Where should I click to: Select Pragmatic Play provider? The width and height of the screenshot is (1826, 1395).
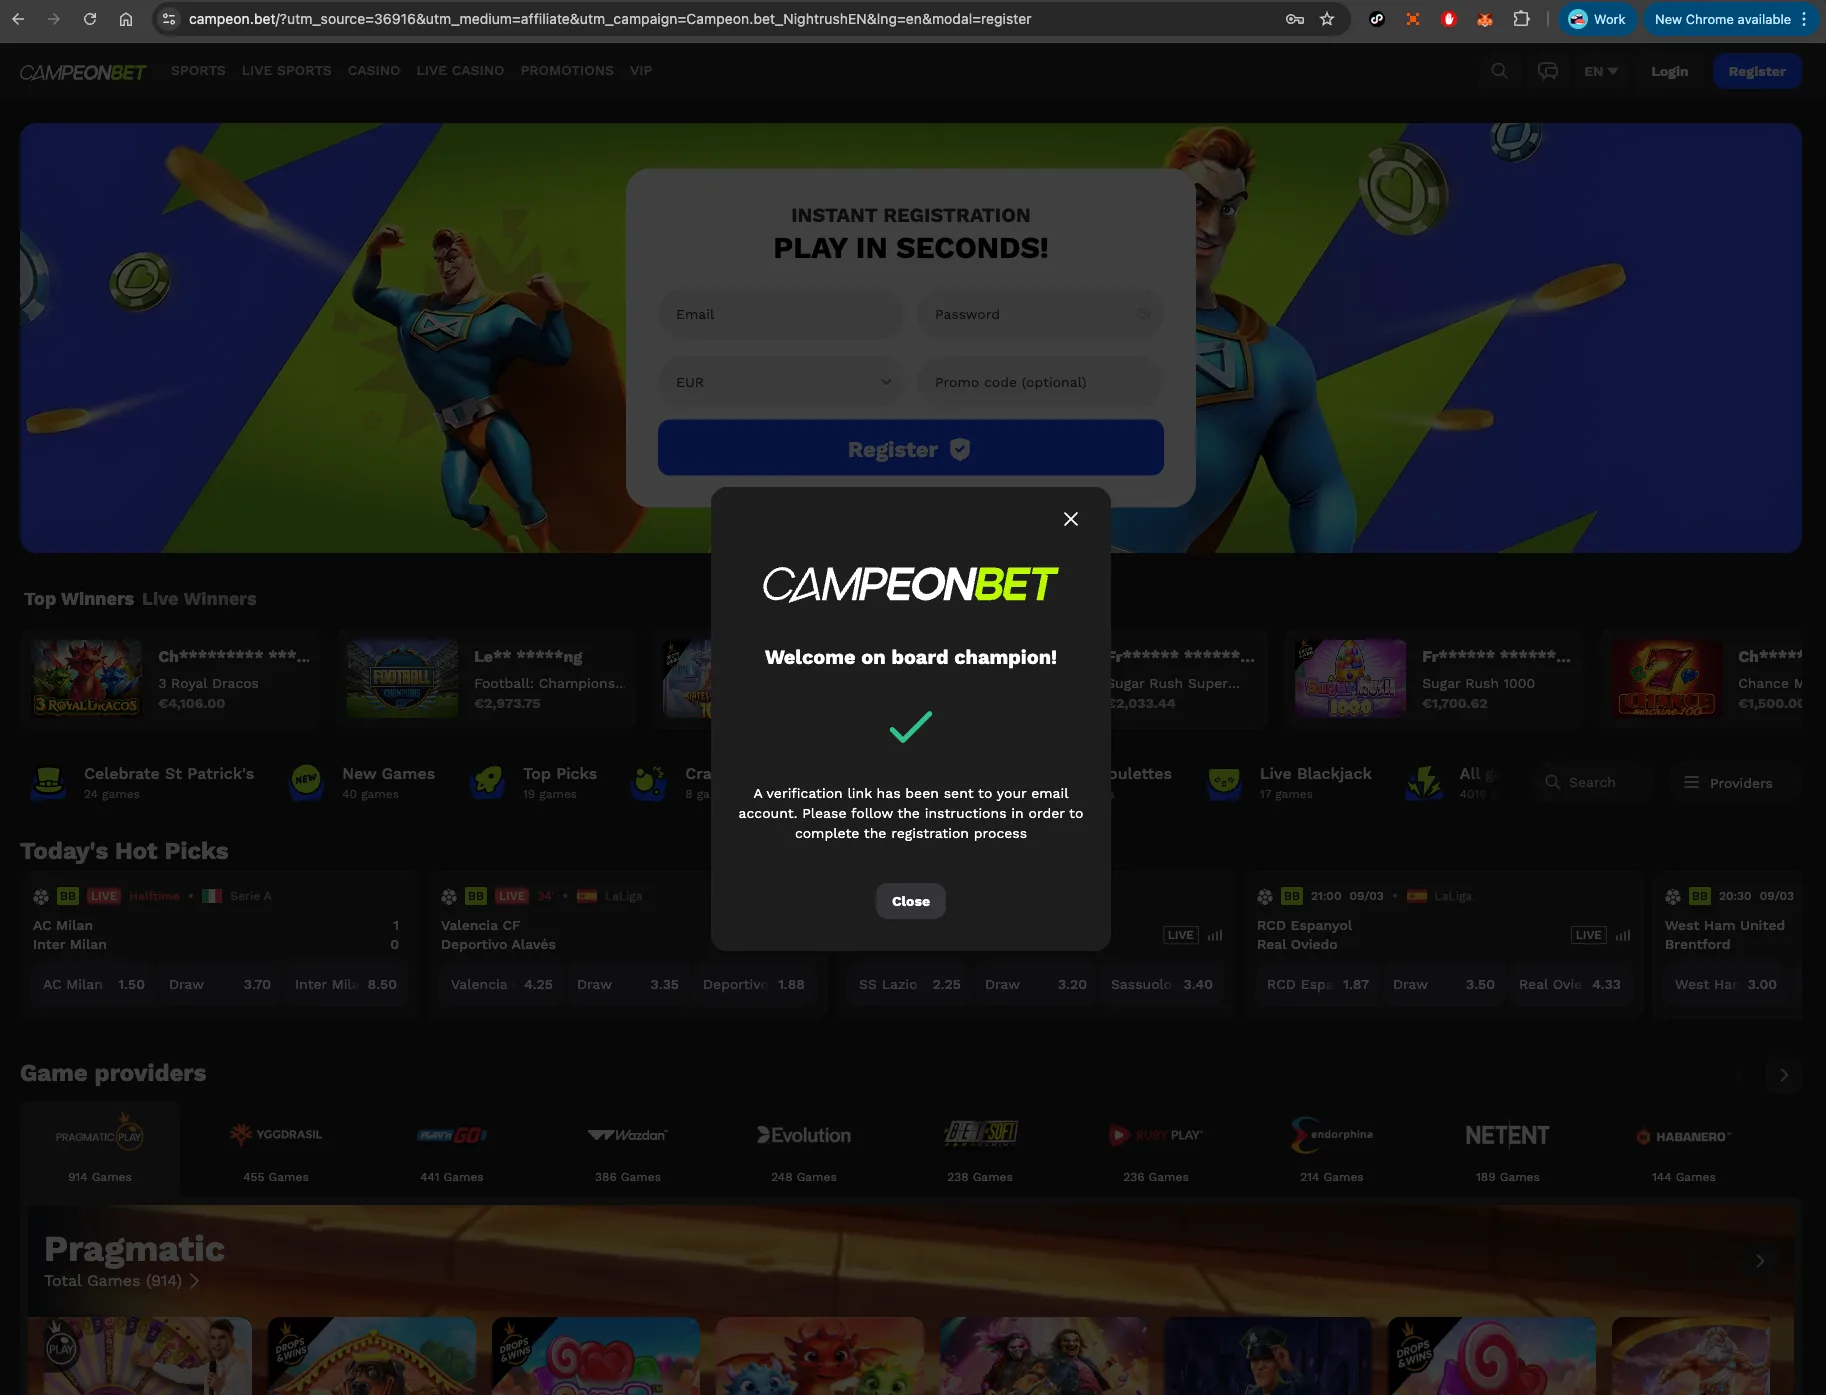pyautogui.click(x=100, y=1150)
